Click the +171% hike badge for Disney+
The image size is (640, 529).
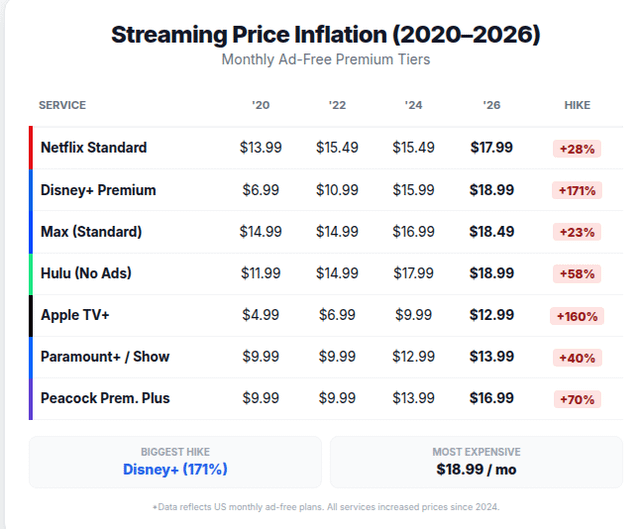[x=577, y=191]
